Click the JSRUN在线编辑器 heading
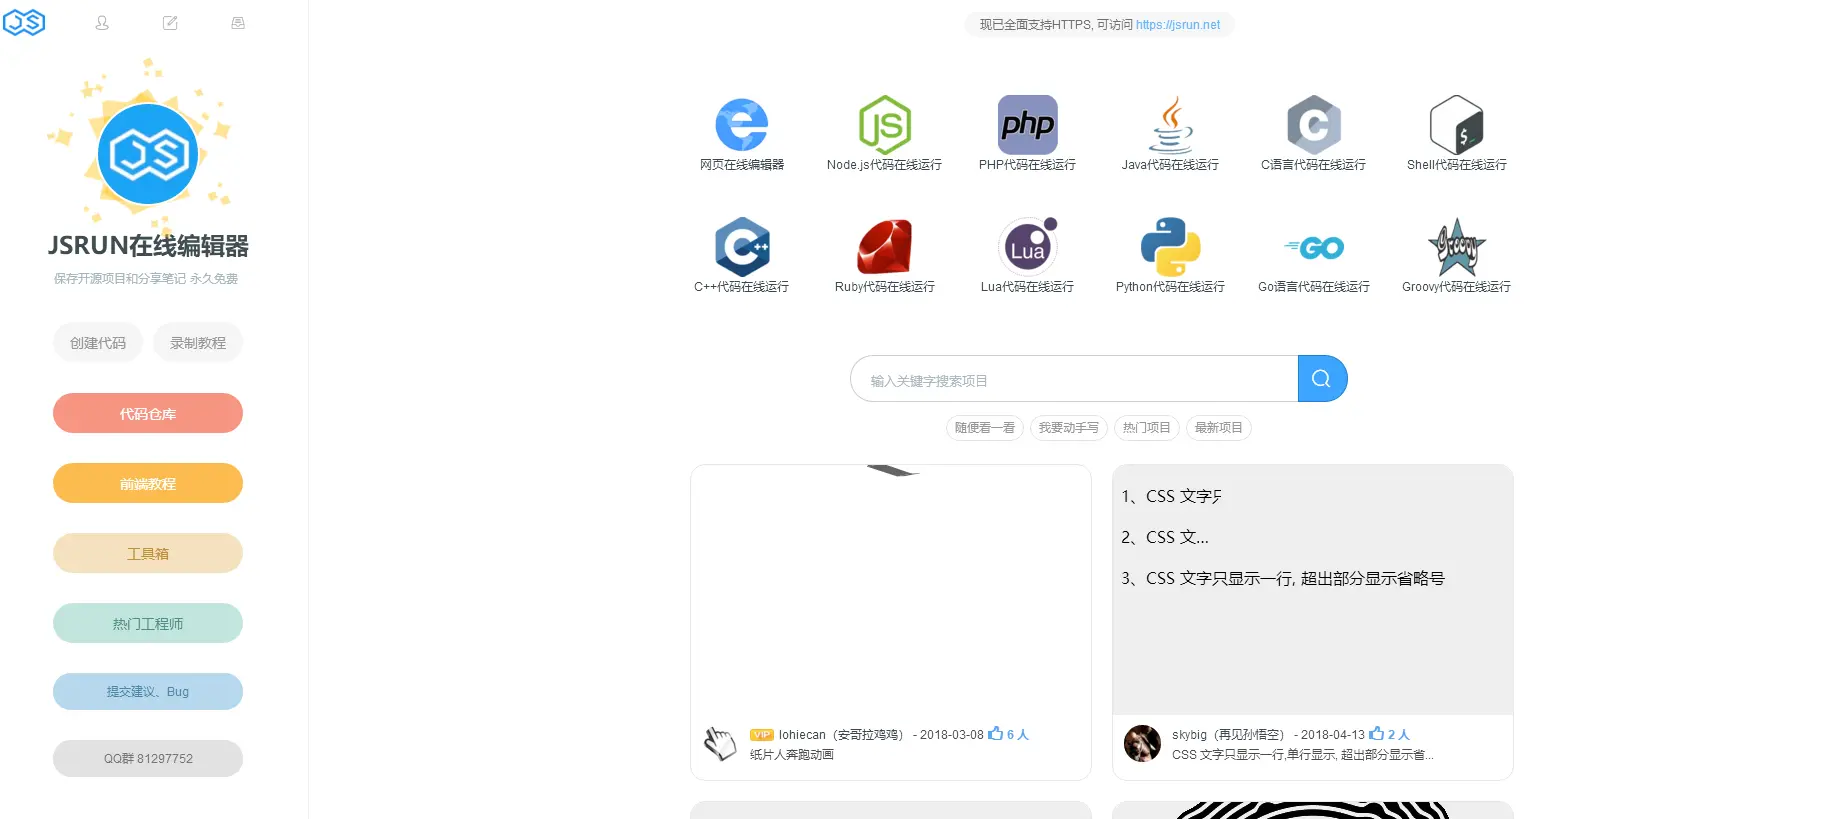 tap(148, 246)
